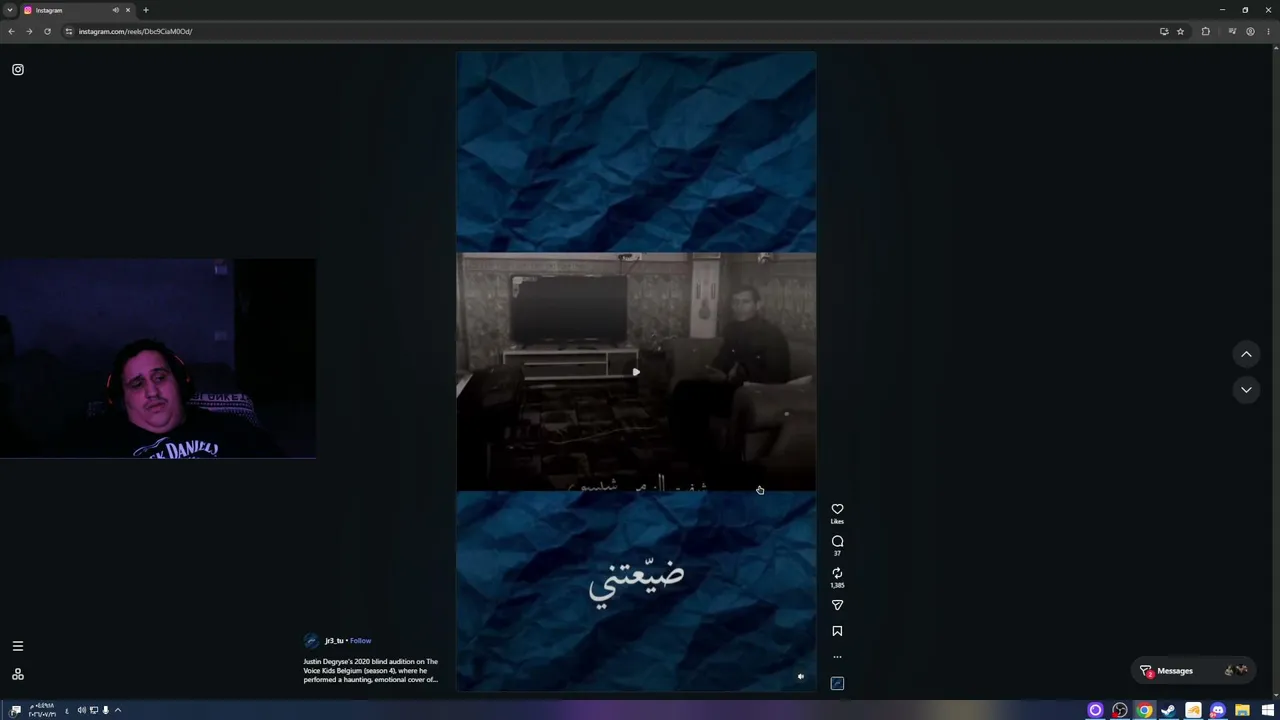Viewport: 1280px width, 720px height.
Task: Open a new browser tab
Action: tap(146, 10)
